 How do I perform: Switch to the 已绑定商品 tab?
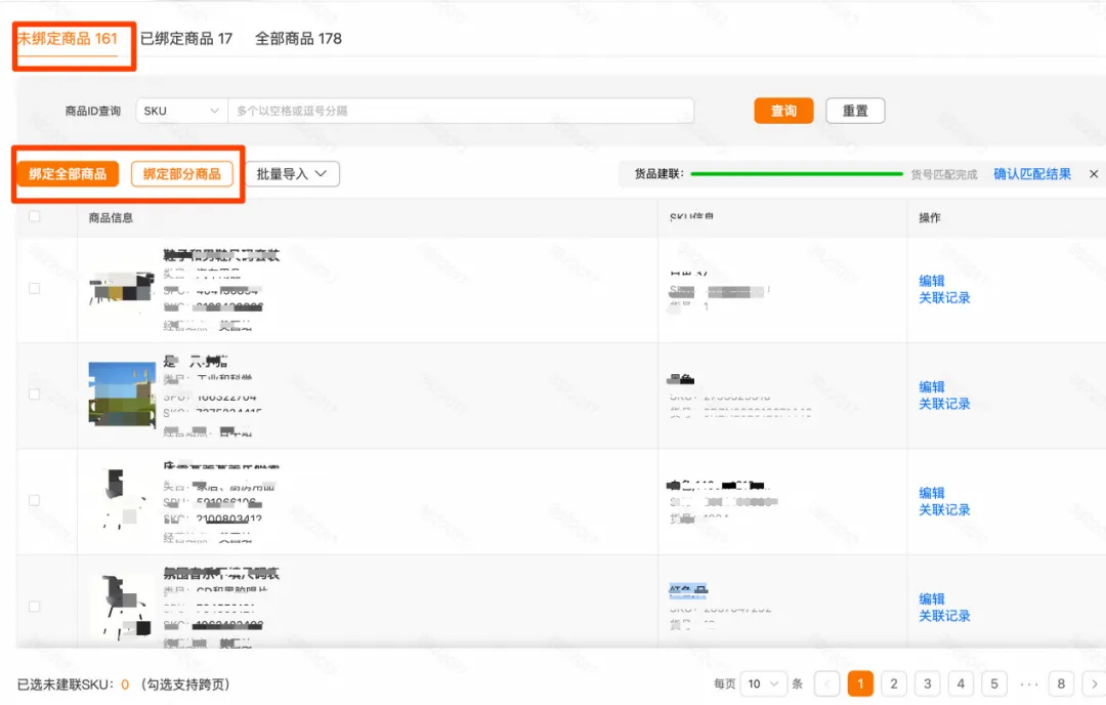tap(188, 38)
